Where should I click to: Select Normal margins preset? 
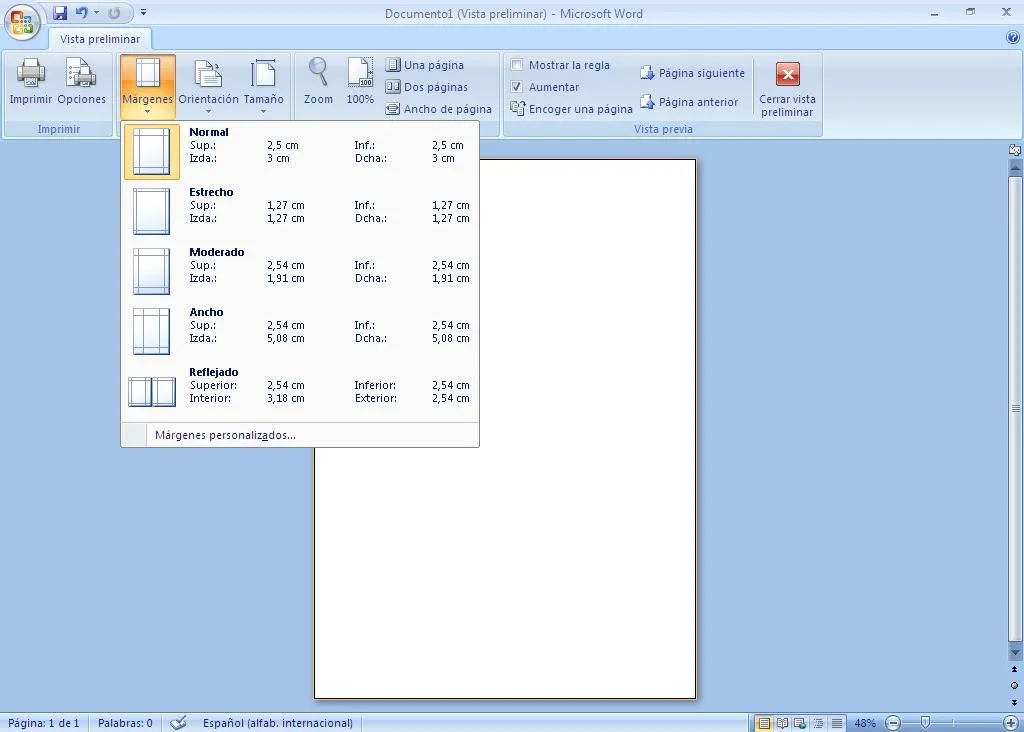pos(300,151)
